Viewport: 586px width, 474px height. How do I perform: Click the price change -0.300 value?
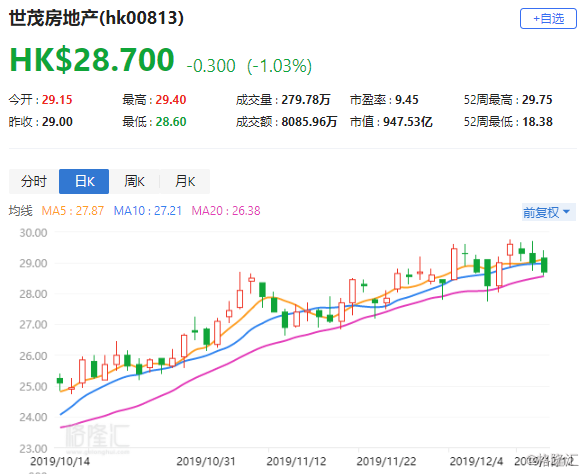click(x=211, y=66)
